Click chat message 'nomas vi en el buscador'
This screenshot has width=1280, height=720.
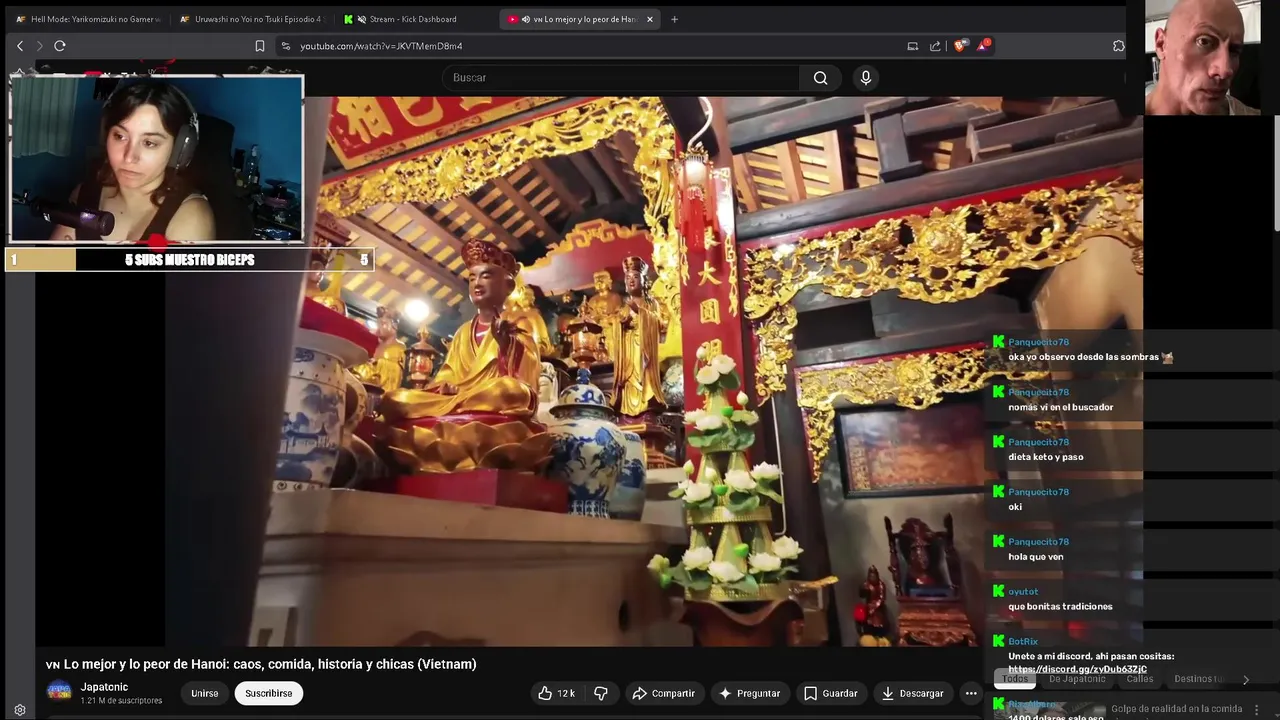point(1061,407)
